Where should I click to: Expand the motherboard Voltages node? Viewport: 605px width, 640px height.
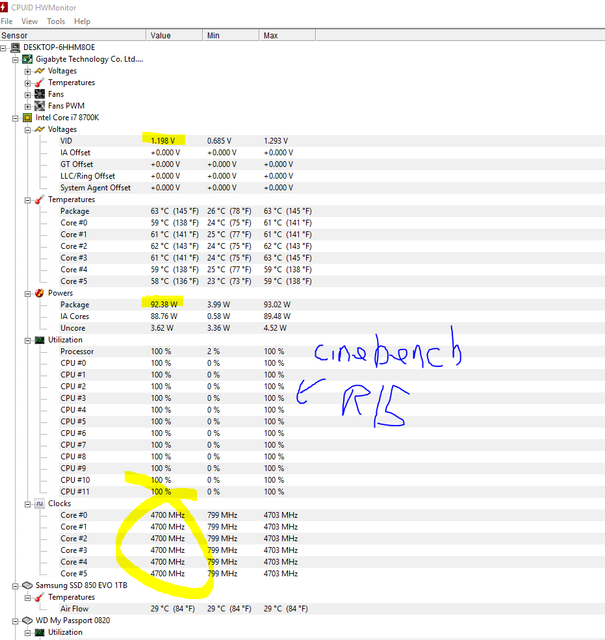(x=27, y=72)
